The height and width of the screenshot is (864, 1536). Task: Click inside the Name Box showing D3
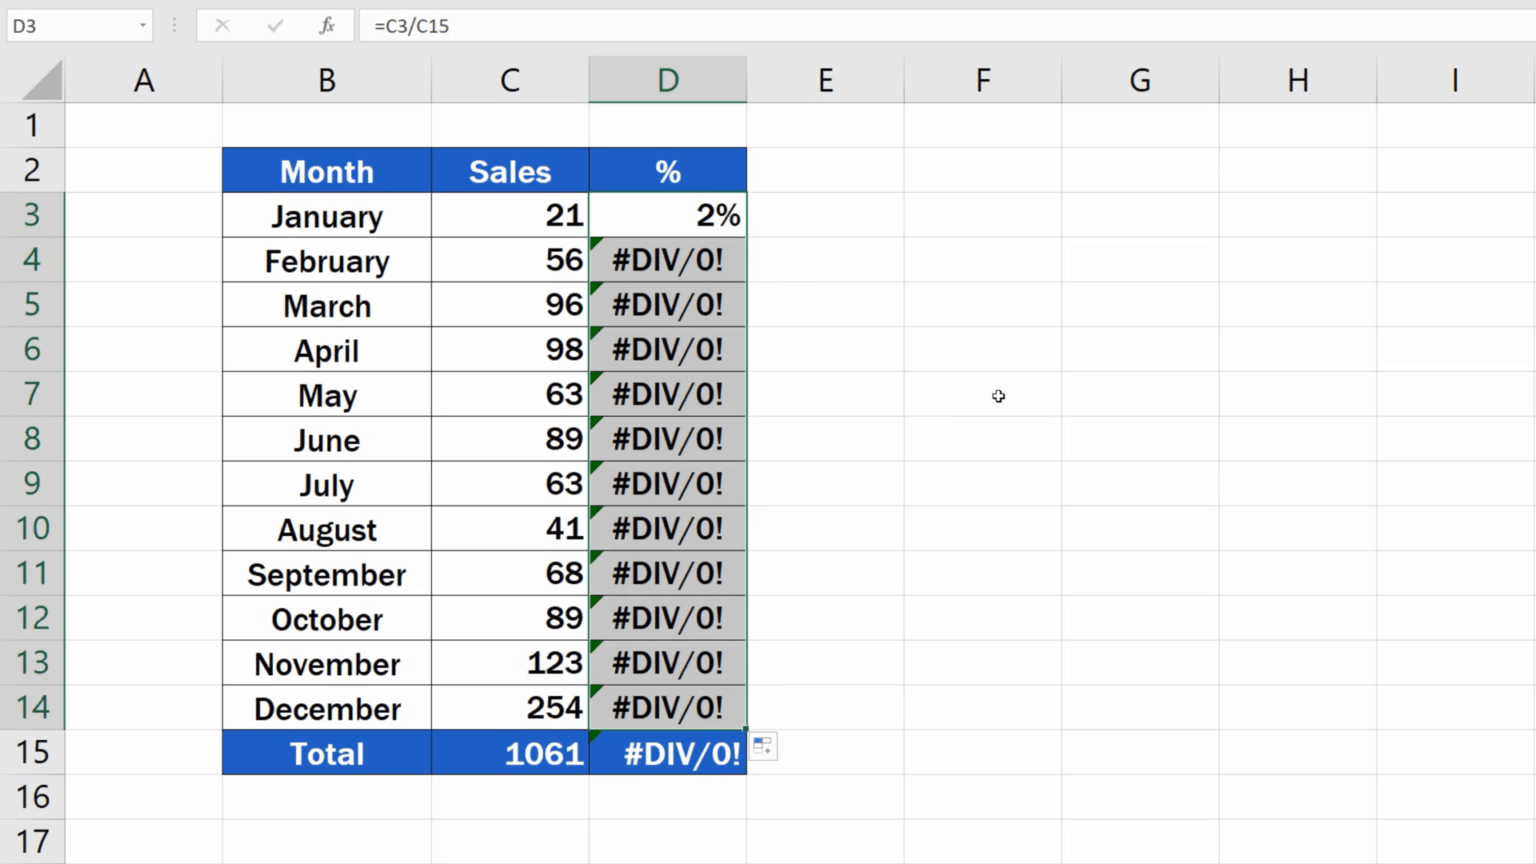point(60,25)
